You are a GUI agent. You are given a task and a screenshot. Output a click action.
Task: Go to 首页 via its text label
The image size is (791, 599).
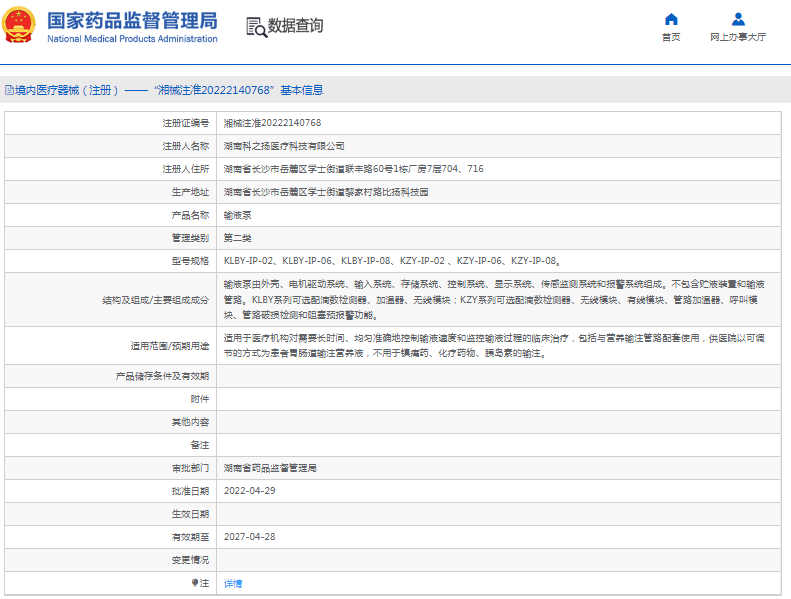[x=671, y=37]
